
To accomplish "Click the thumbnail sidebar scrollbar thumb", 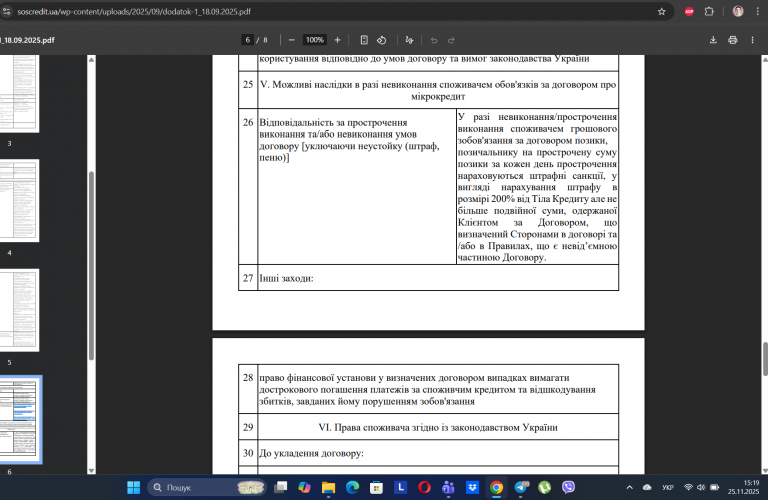I will (x=91, y=266).
